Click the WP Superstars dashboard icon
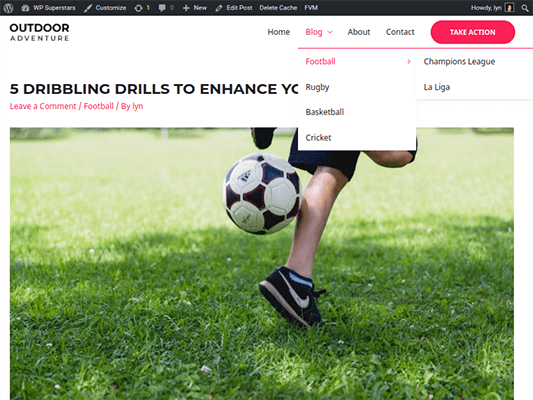This screenshot has height=400, width=533. (x=25, y=7)
